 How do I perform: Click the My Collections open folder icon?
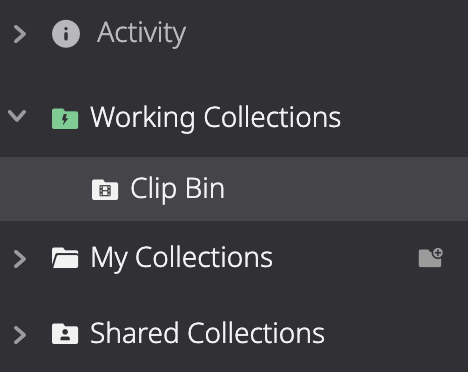tap(65, 258)
